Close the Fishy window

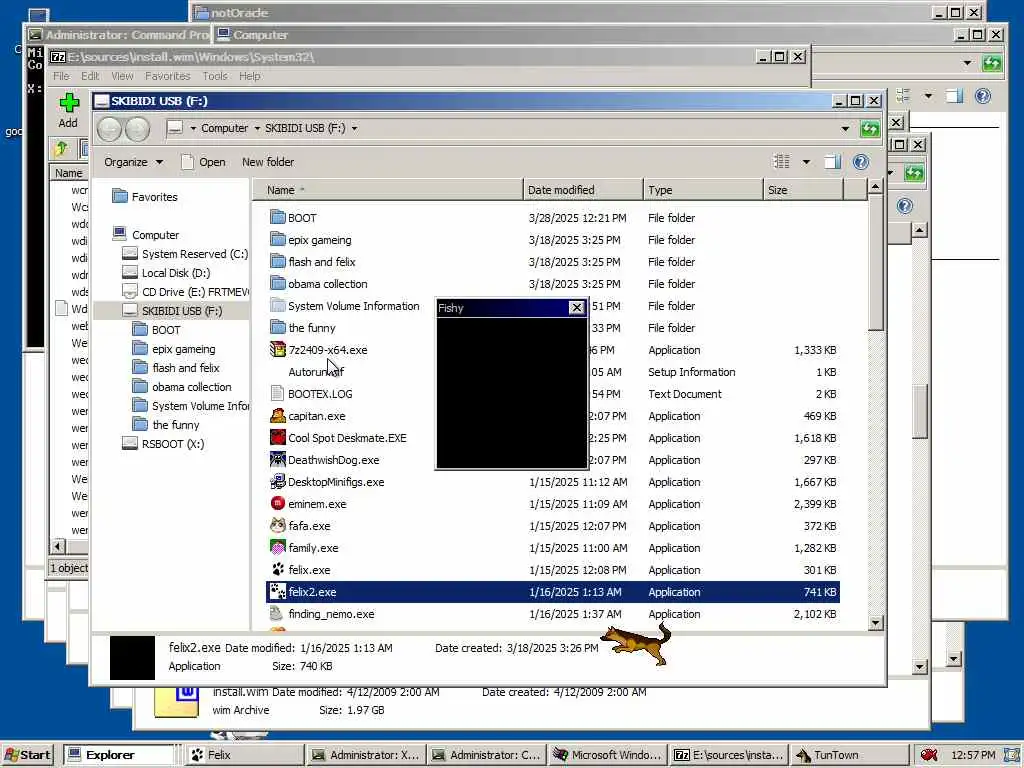tap(576, 308)
